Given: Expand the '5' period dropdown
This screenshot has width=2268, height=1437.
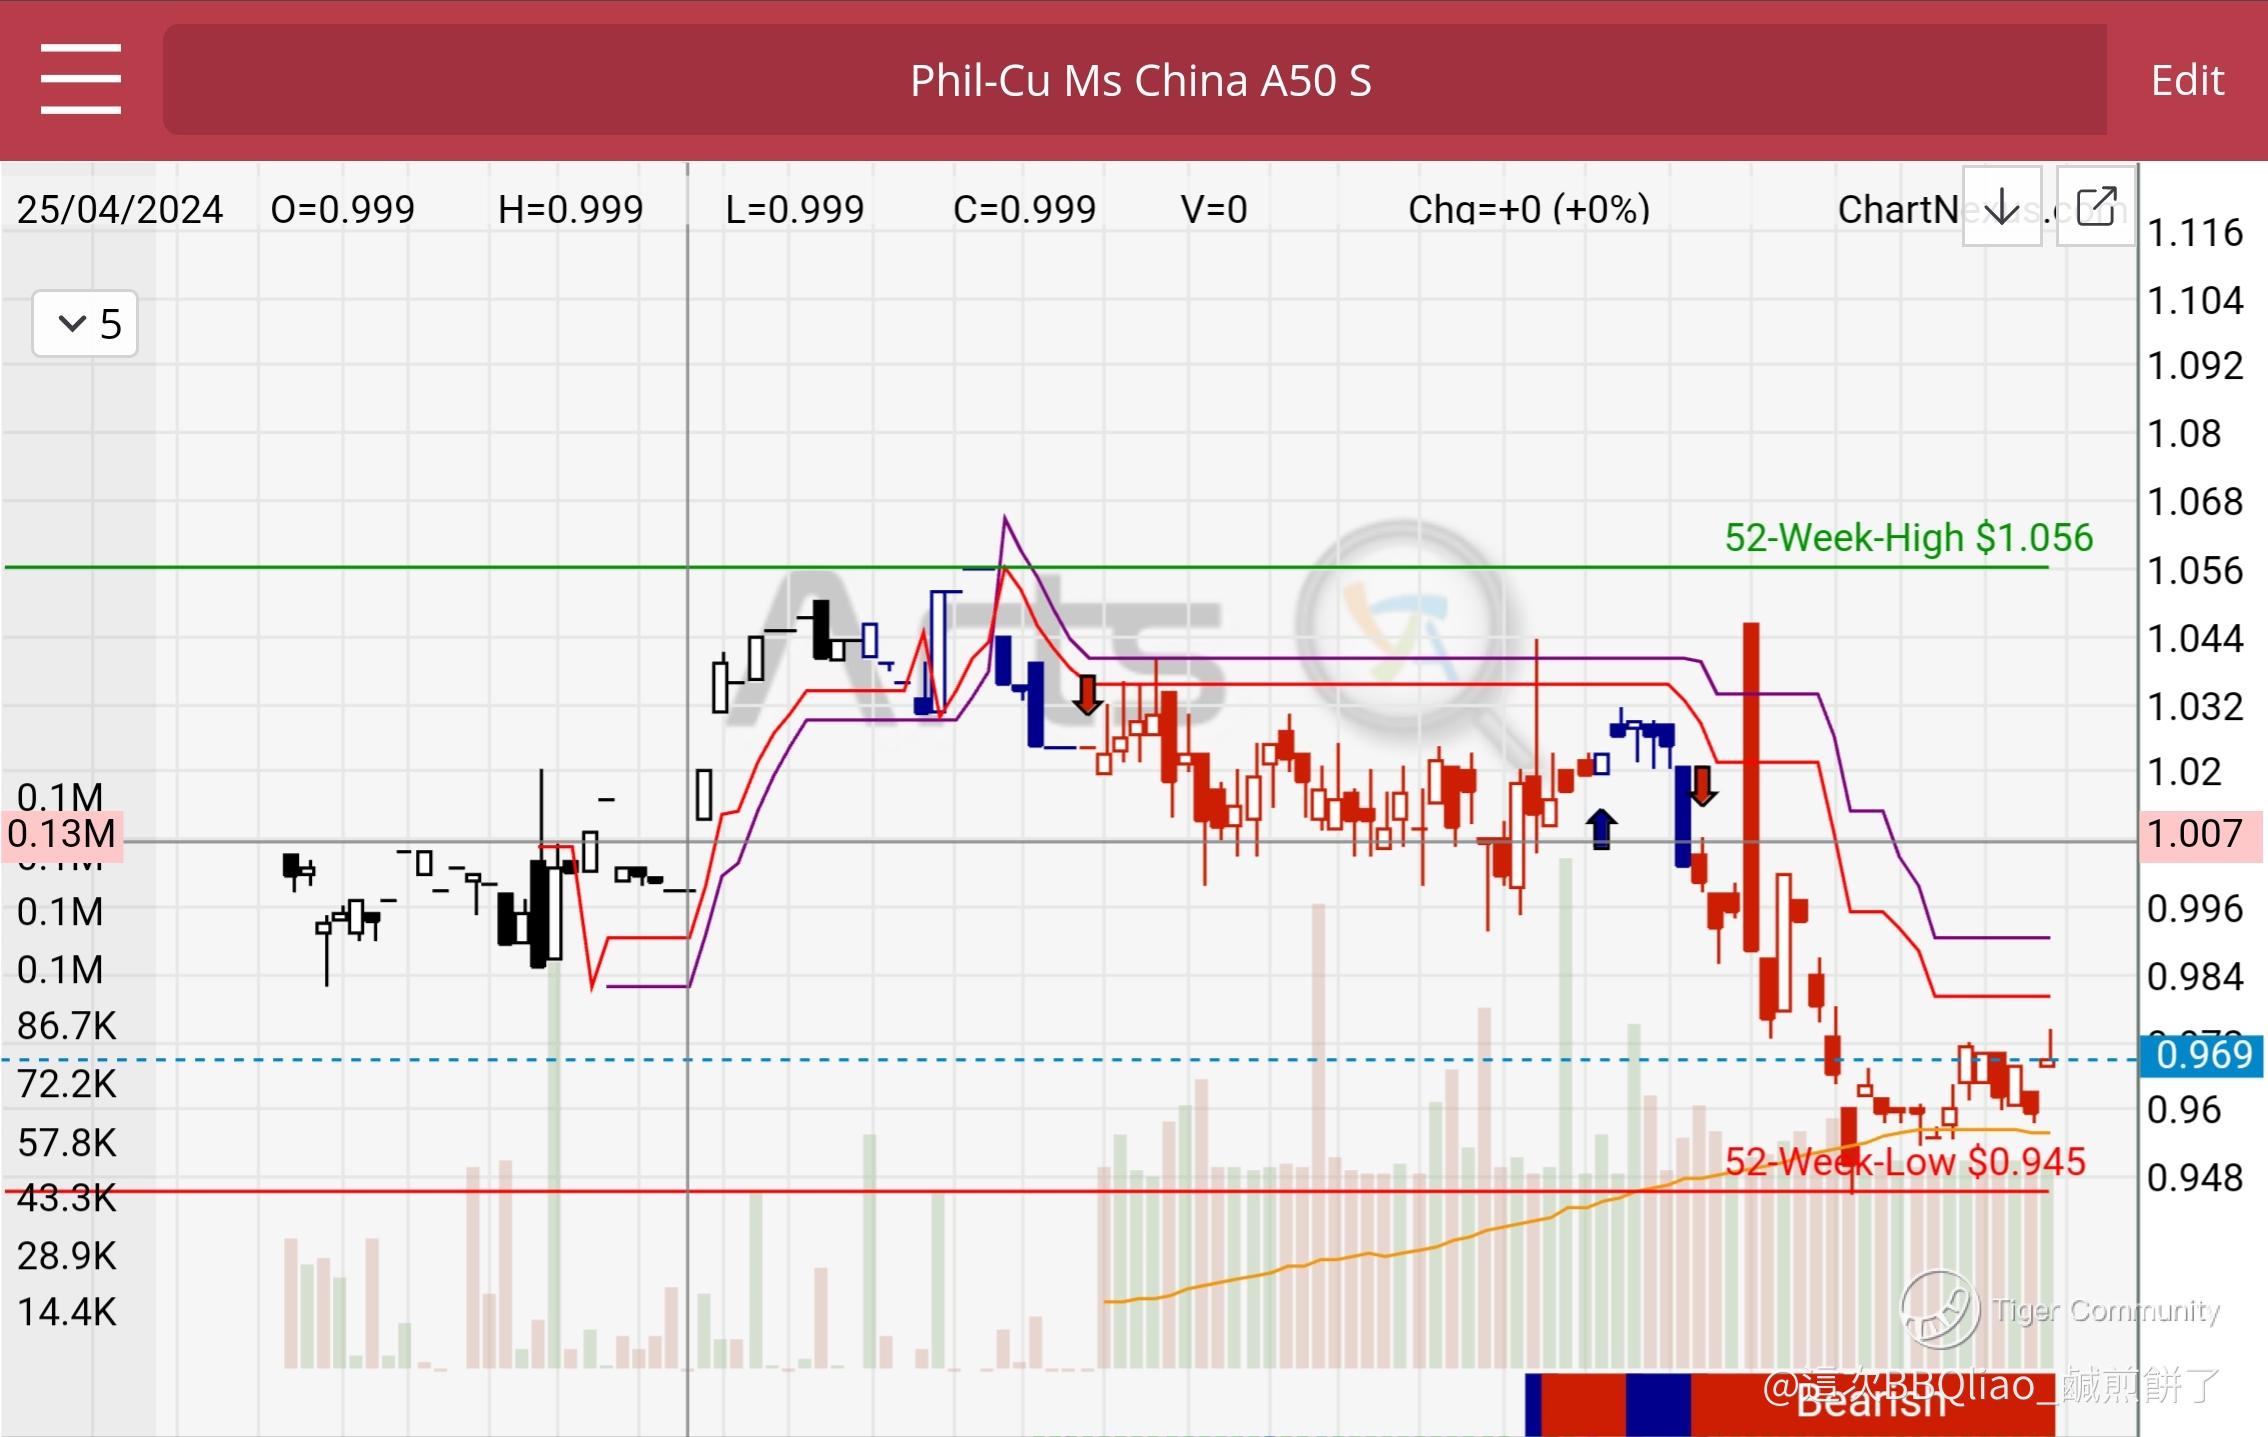Looking at the screenshot, I should click(x=85, y=323).
